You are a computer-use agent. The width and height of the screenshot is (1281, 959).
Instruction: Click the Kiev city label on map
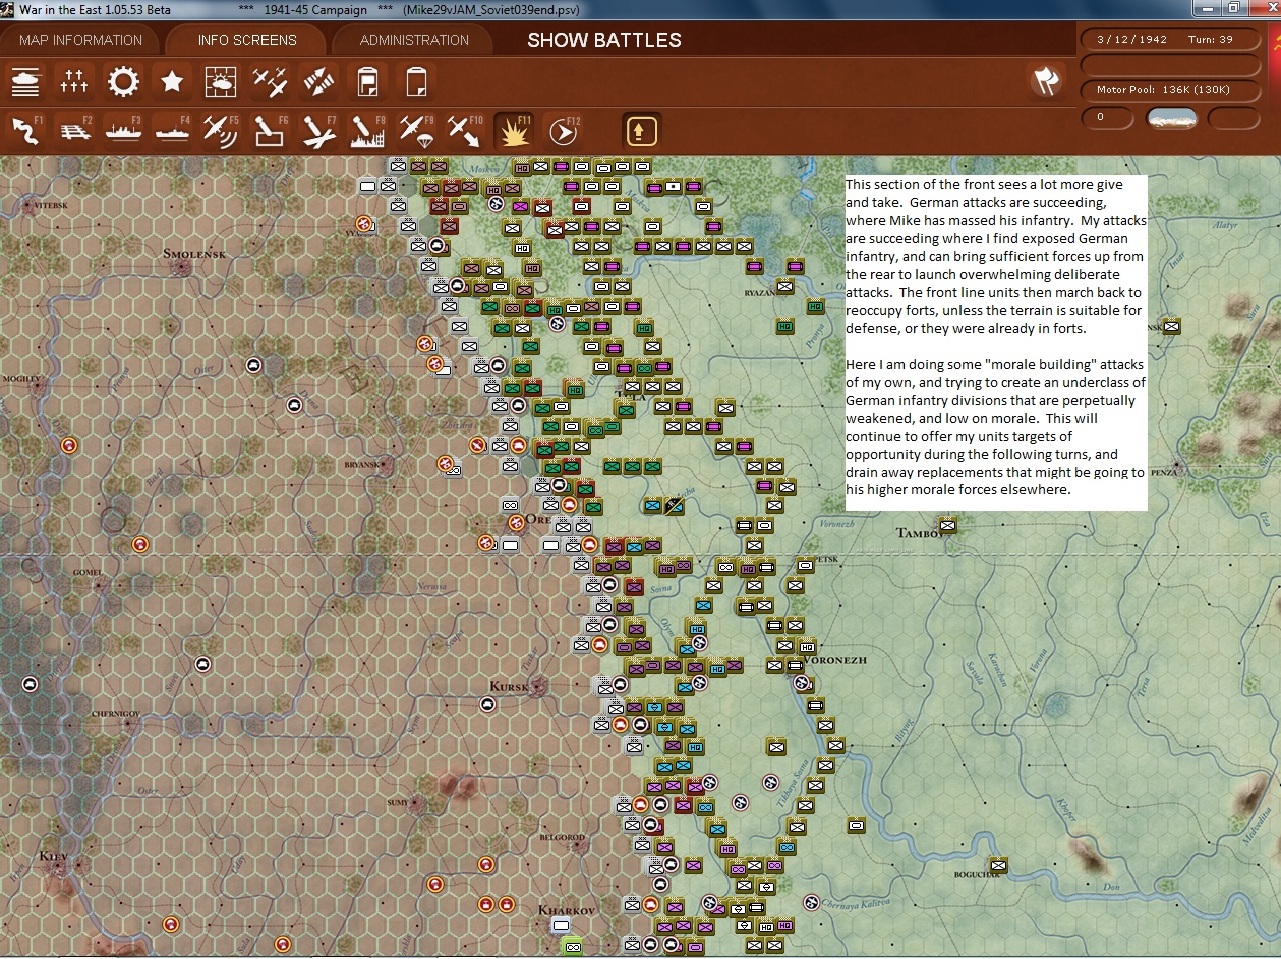[52, 857]
